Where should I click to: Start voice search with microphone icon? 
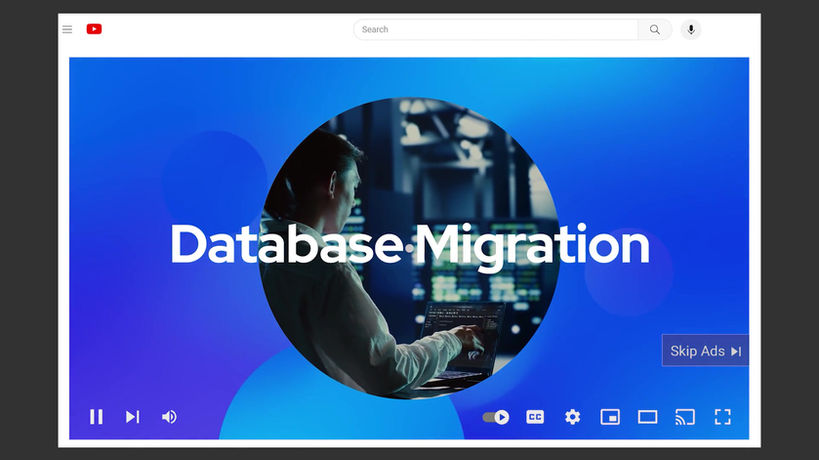[691, 30]
